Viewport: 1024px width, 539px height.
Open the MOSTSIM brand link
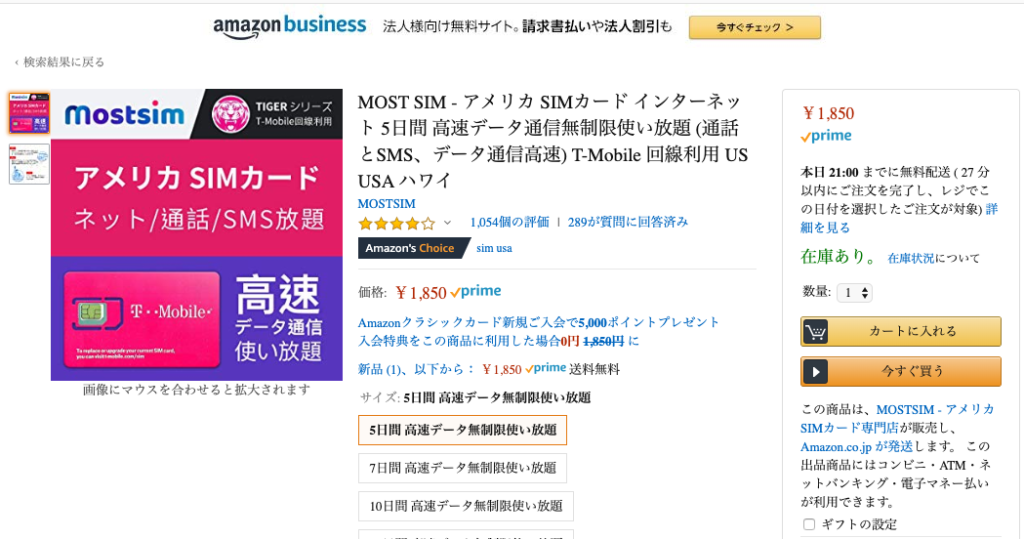tap(387, 204)
